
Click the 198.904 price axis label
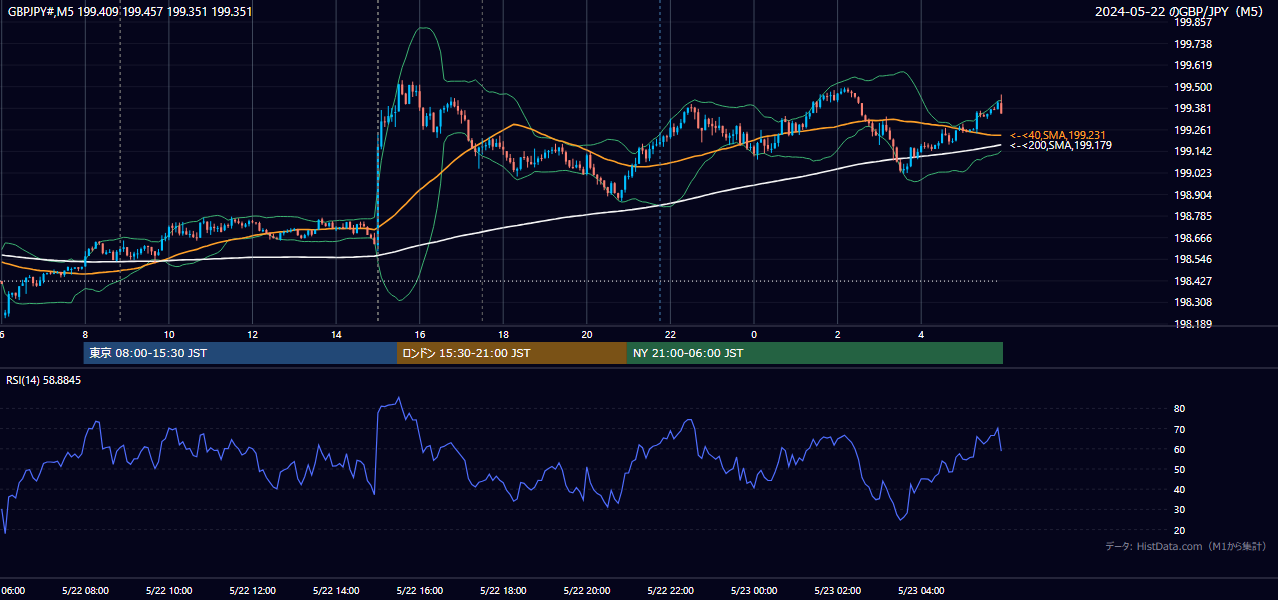coord(1192,195)
